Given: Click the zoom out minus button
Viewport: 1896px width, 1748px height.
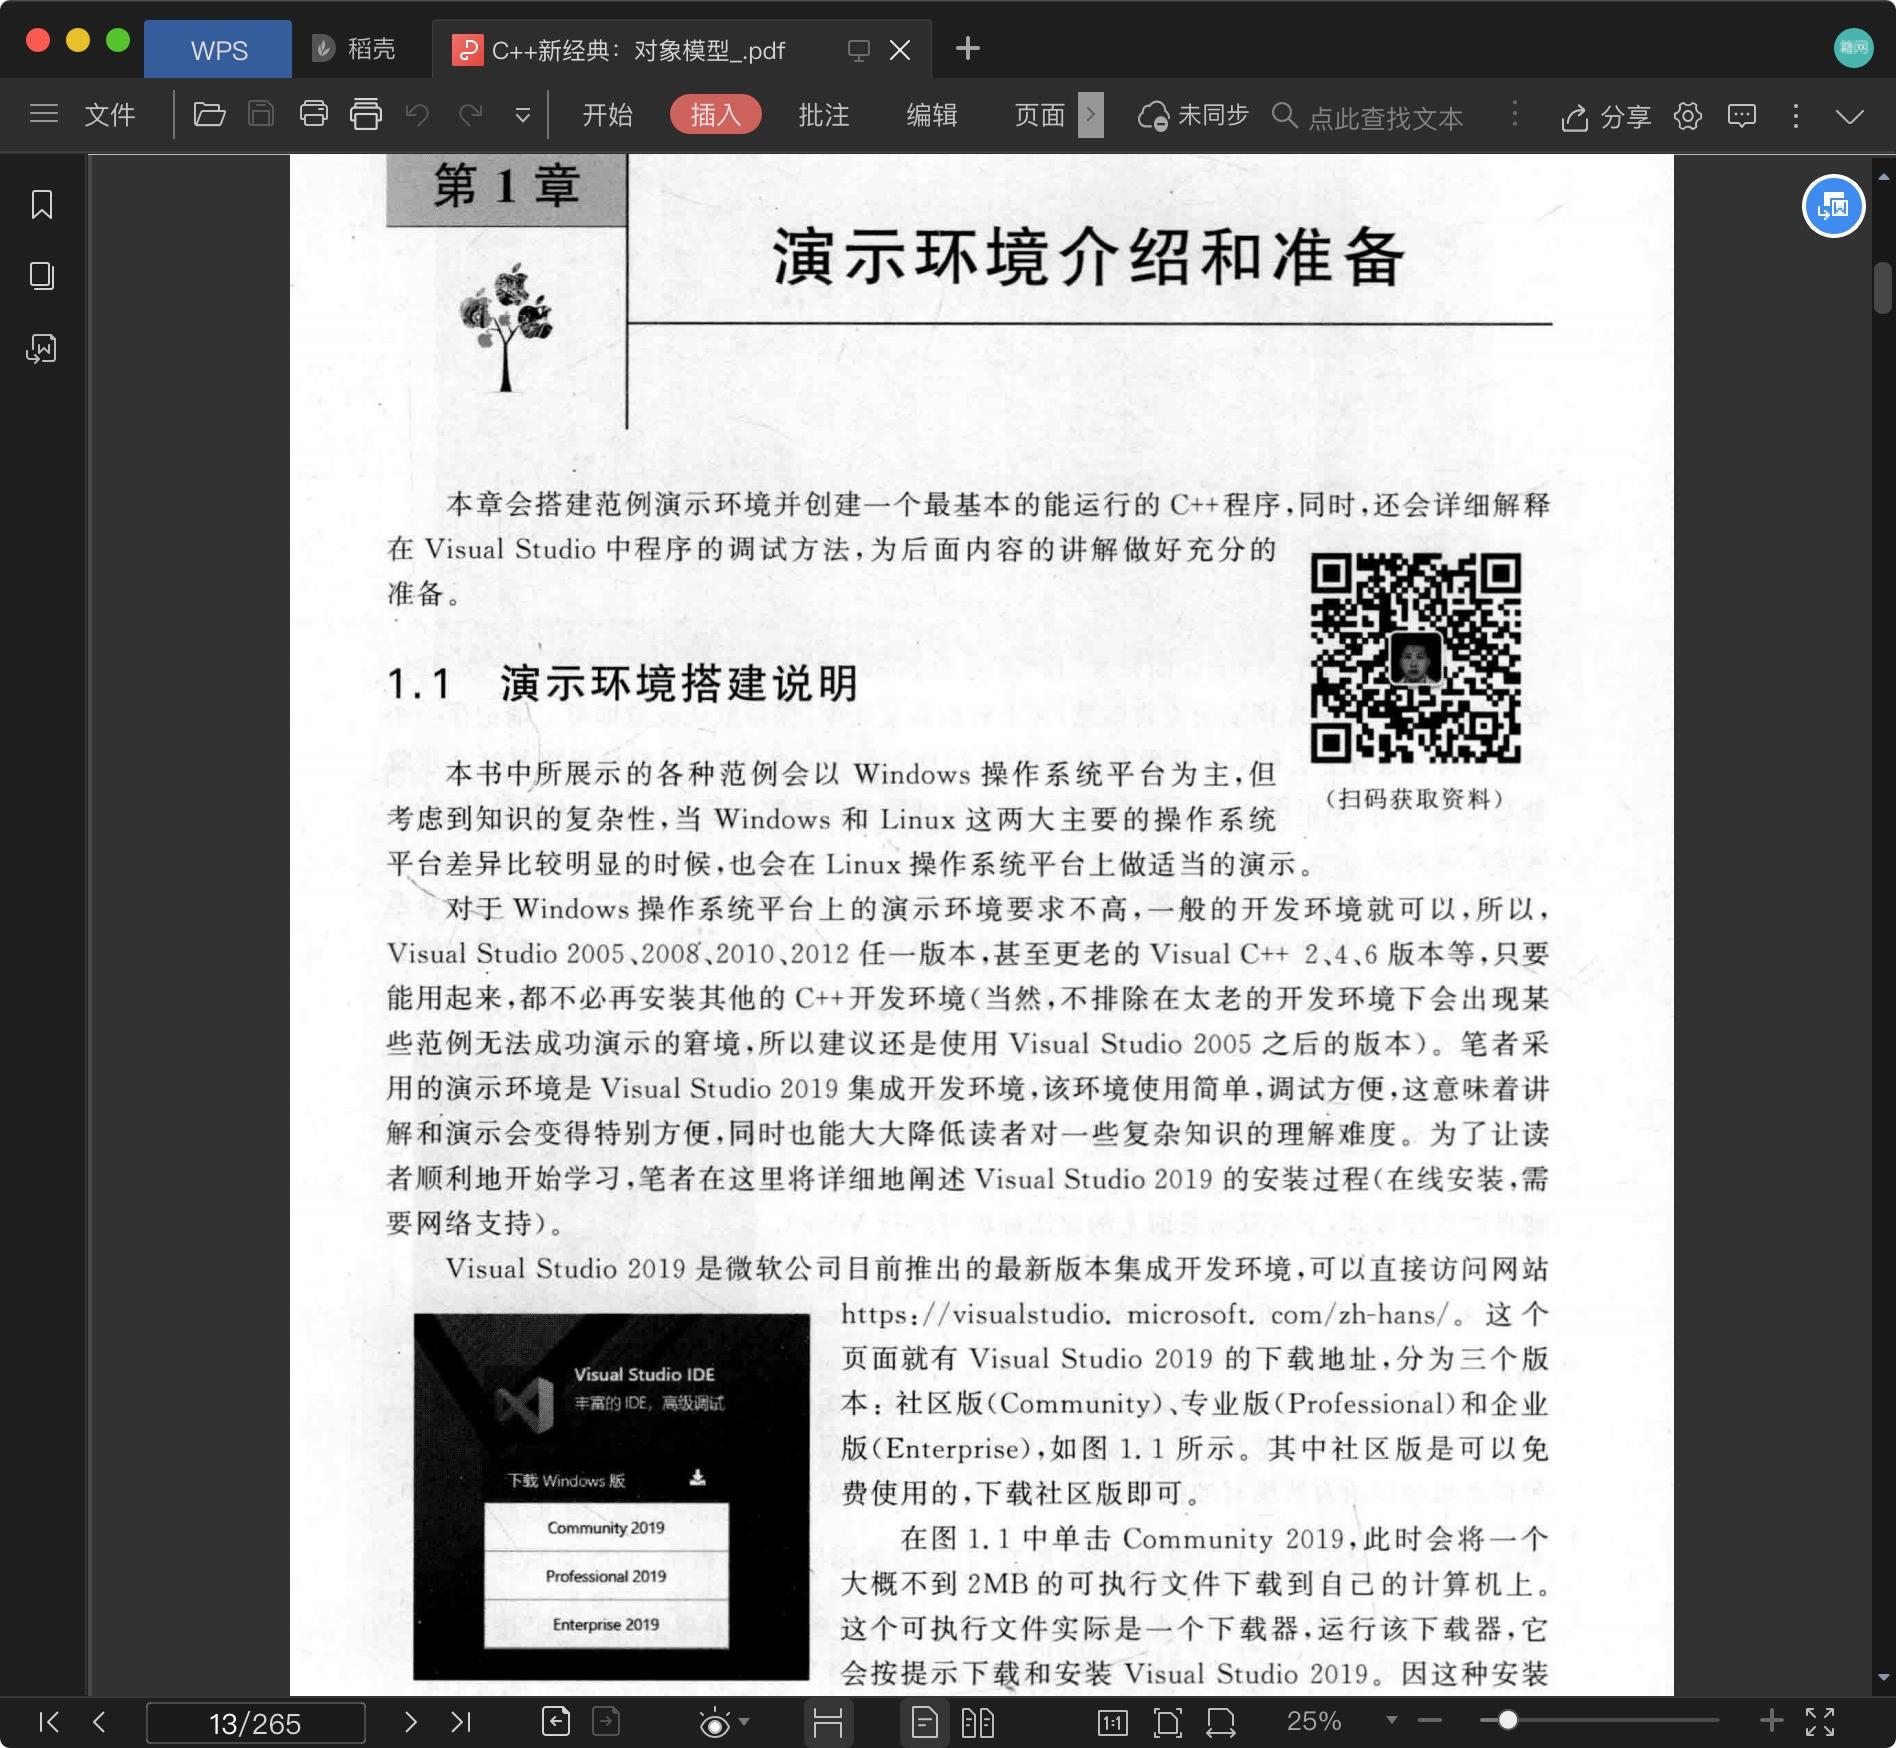Looking at the screenshot, I should coord(1430,1721).
